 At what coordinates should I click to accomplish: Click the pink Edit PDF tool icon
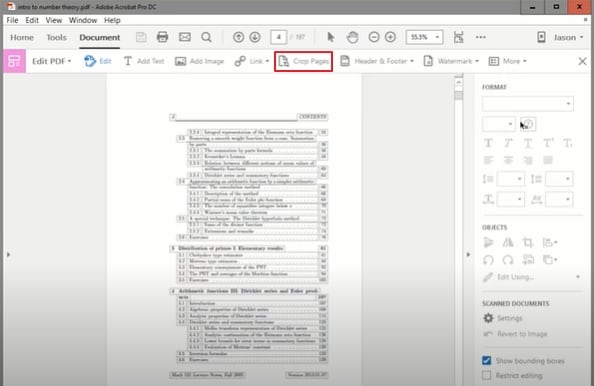point(14,61)
